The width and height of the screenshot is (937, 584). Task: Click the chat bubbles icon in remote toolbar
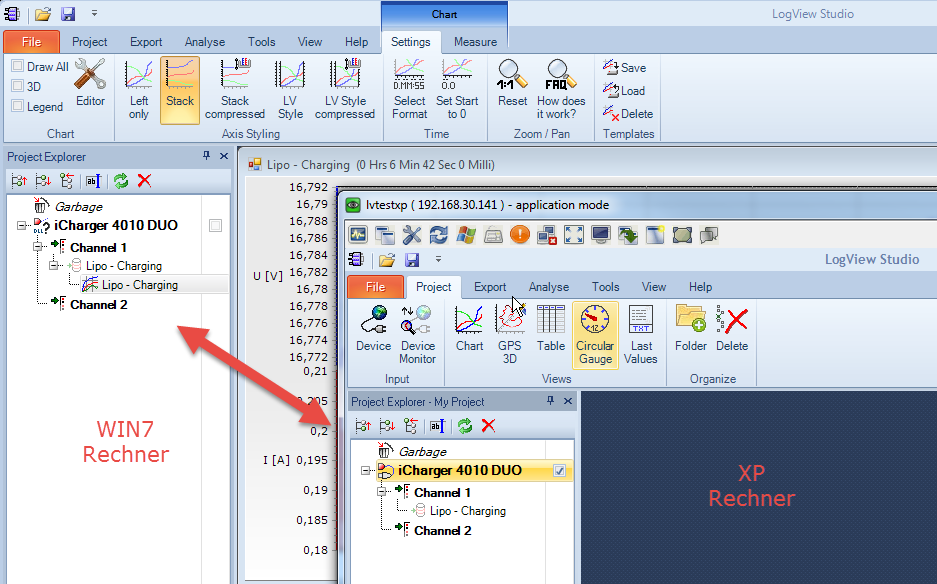pyautogui.click(x=709, y=235)
